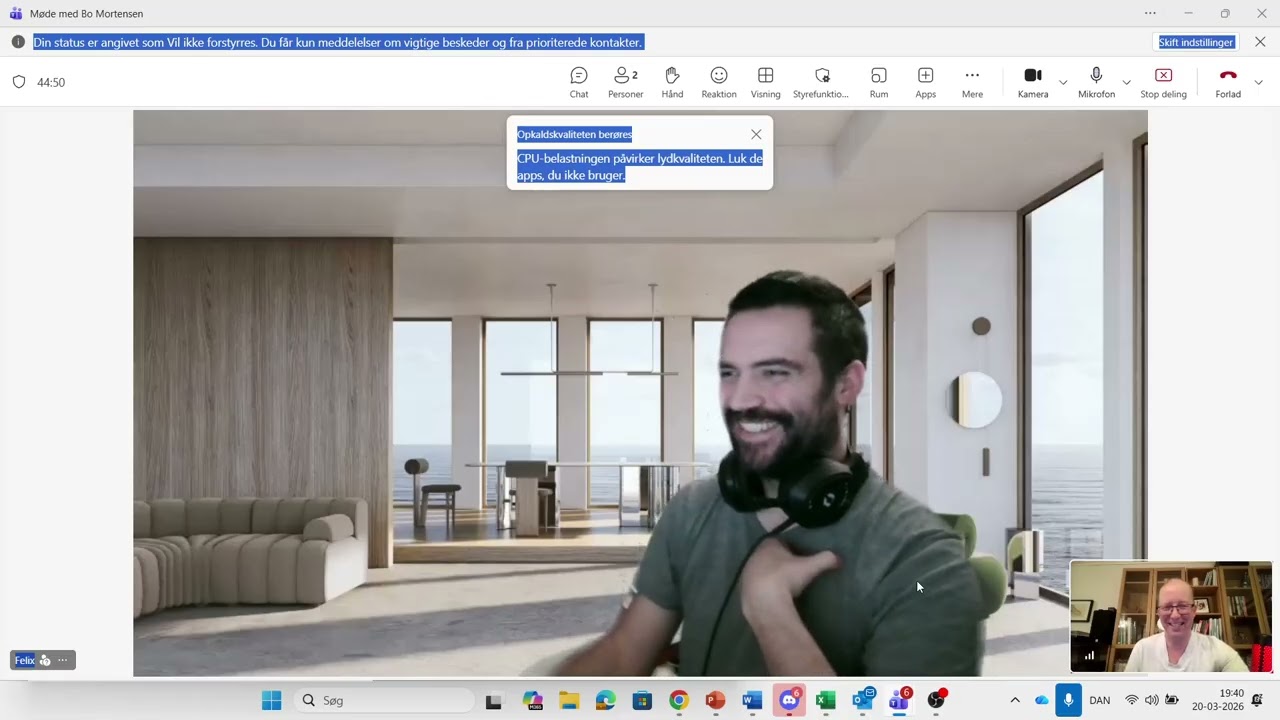
Task: Open File Explorer from taskbar
Action: (569, 700)
